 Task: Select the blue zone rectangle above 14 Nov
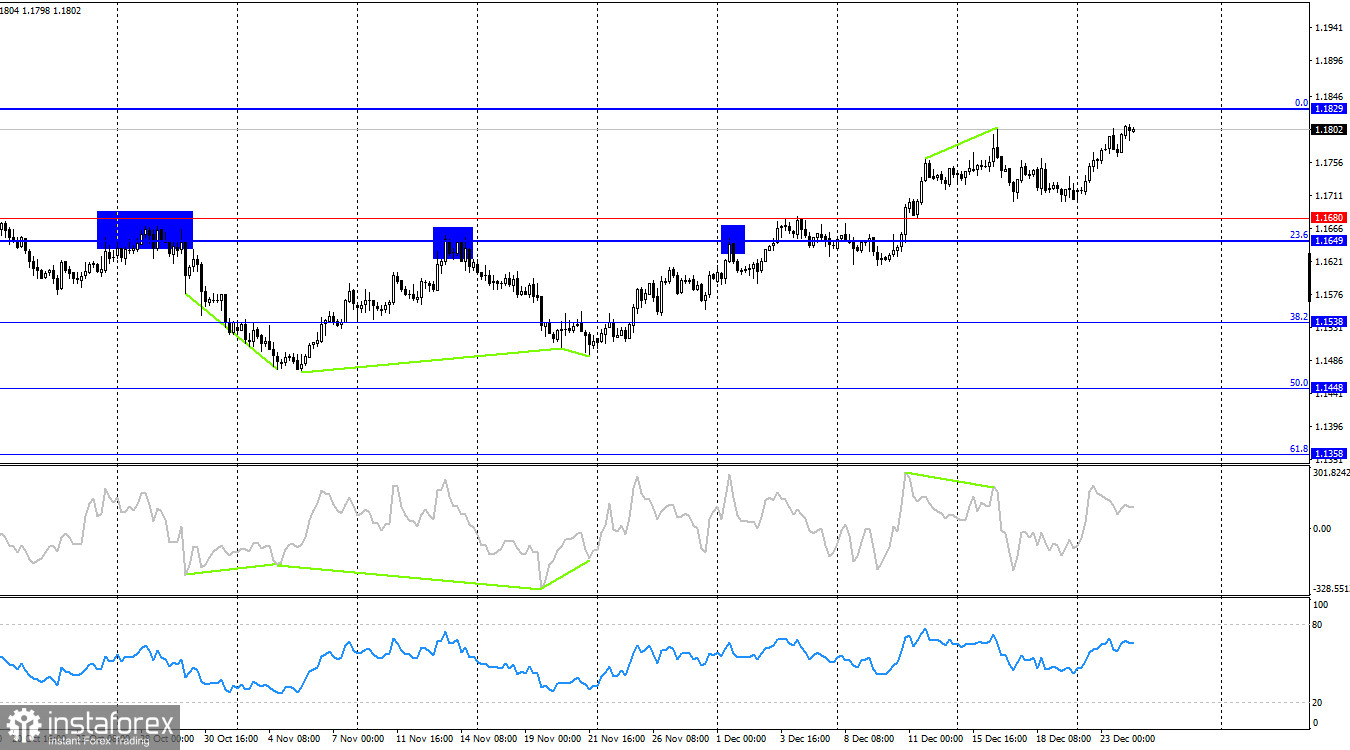pos(453,243)
